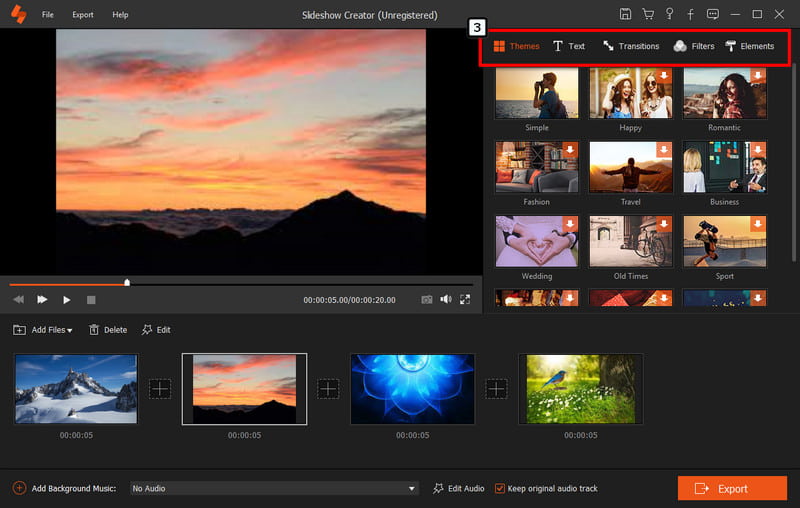Switch to the Transitions tab

pyautogui.click(x=631, y=46)
